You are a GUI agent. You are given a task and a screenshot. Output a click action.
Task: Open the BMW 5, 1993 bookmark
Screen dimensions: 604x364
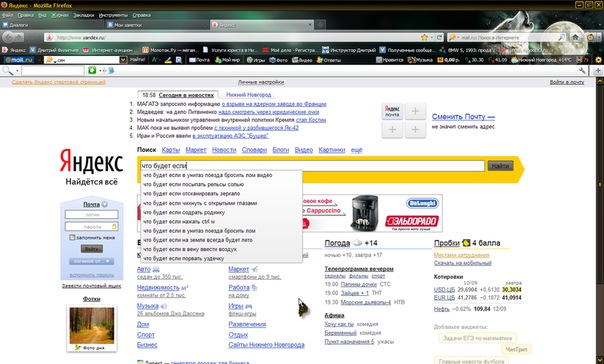[x=467, y=50]
